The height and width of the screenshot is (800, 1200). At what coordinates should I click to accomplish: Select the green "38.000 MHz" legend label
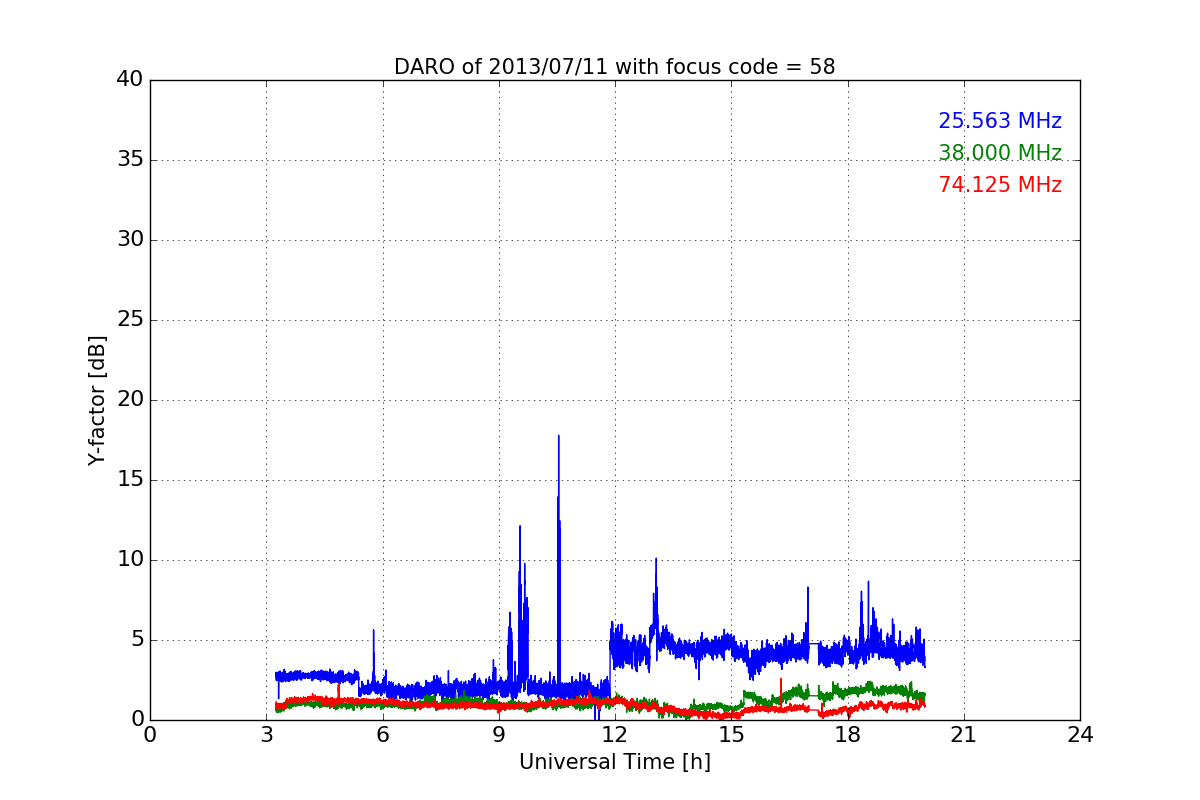[x=1000, y=153]
